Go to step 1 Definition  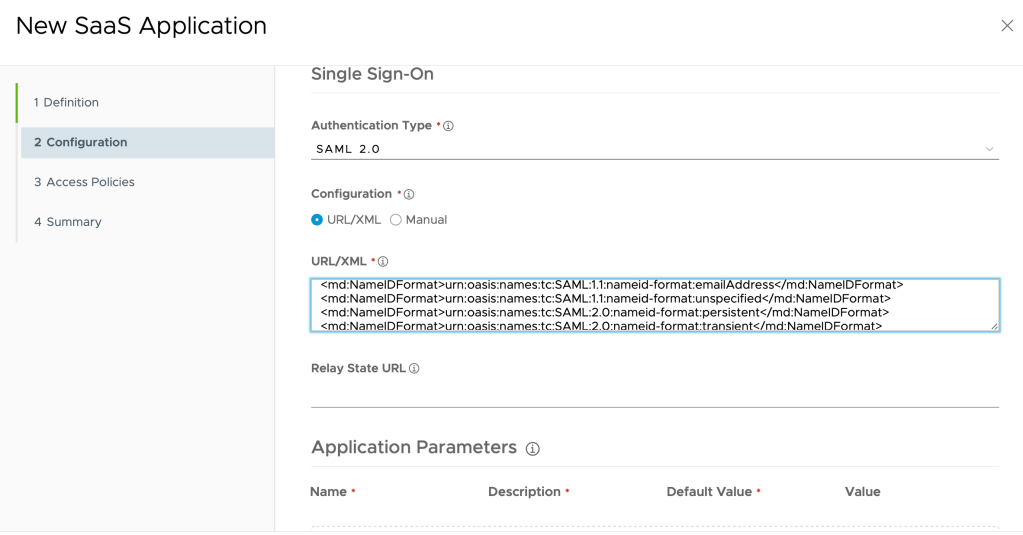coord(66,102)
